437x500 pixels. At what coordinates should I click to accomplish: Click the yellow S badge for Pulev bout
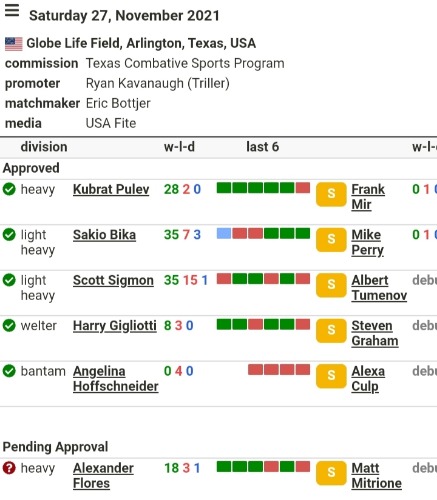coord(331,194)
